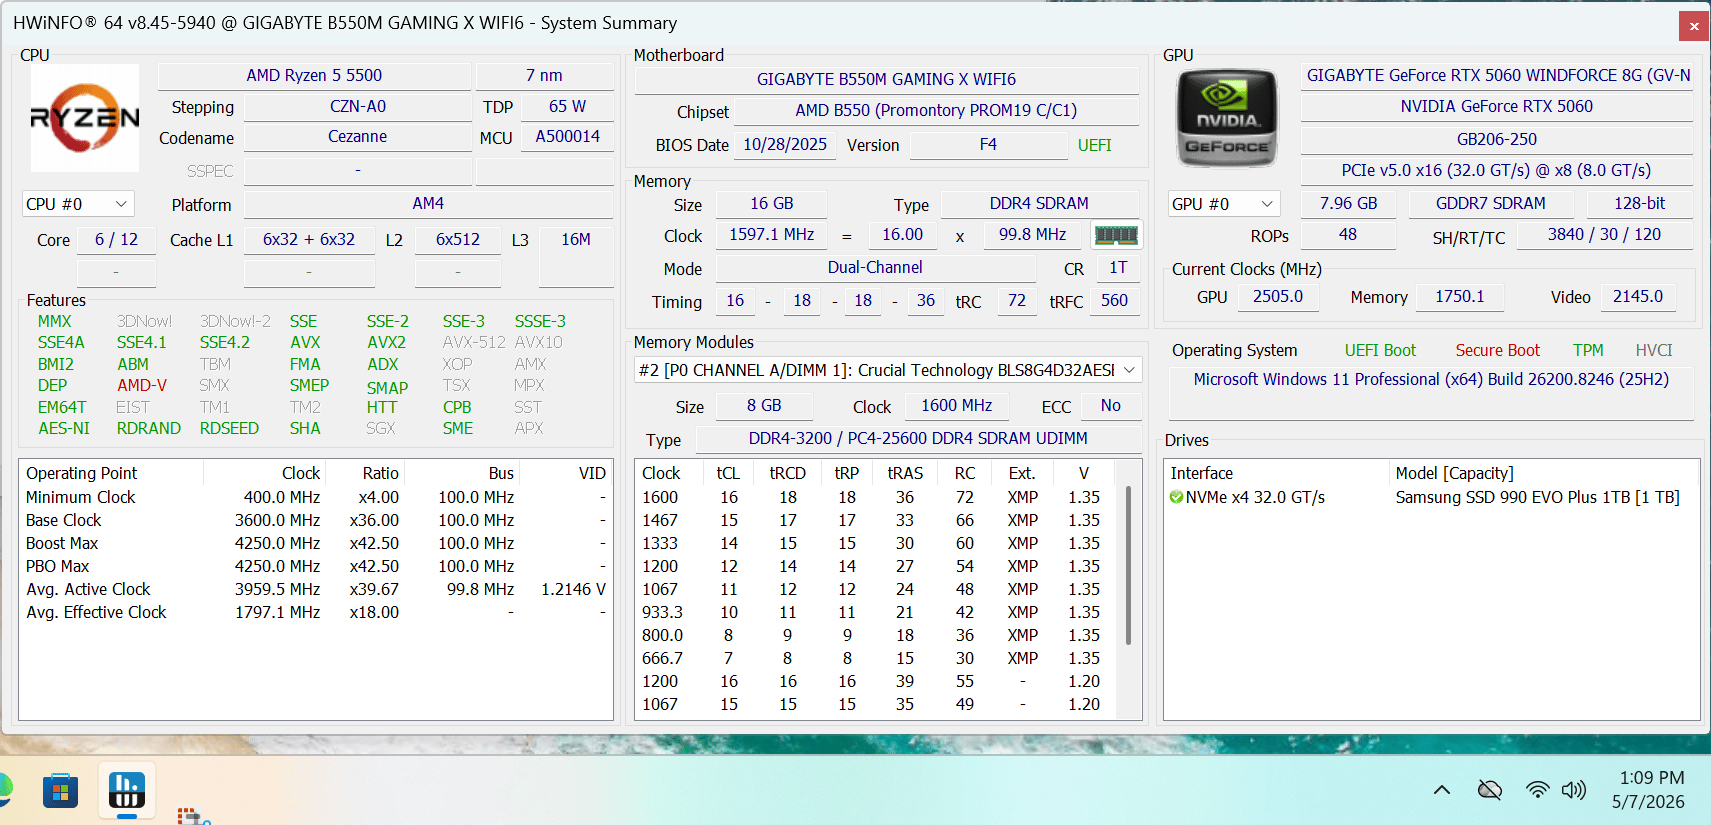Click the AM4 platform value

click(x=428, y=203)
